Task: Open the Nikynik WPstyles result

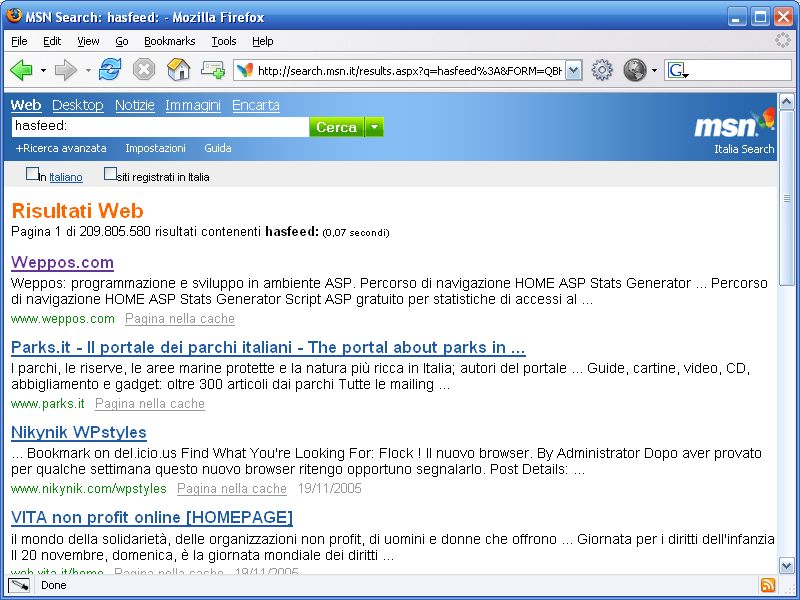Action: 79,432
